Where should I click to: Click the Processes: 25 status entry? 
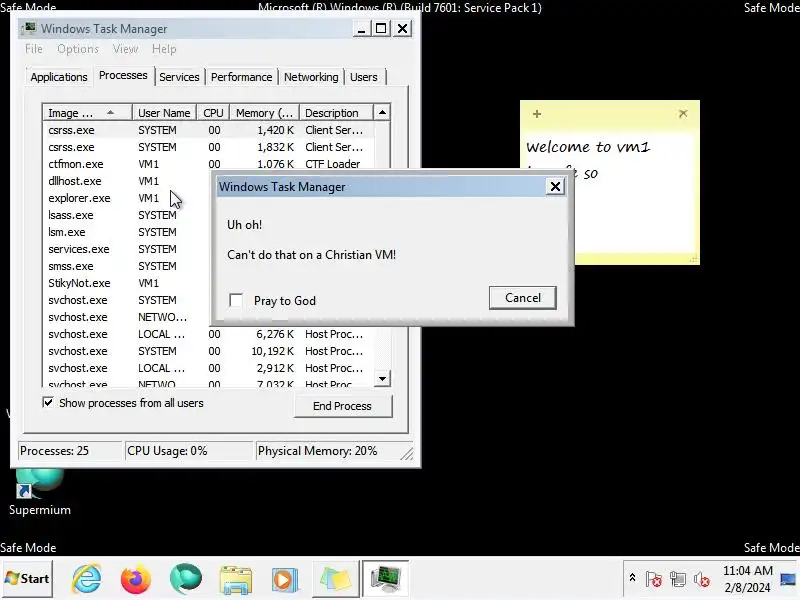[70, 451]
